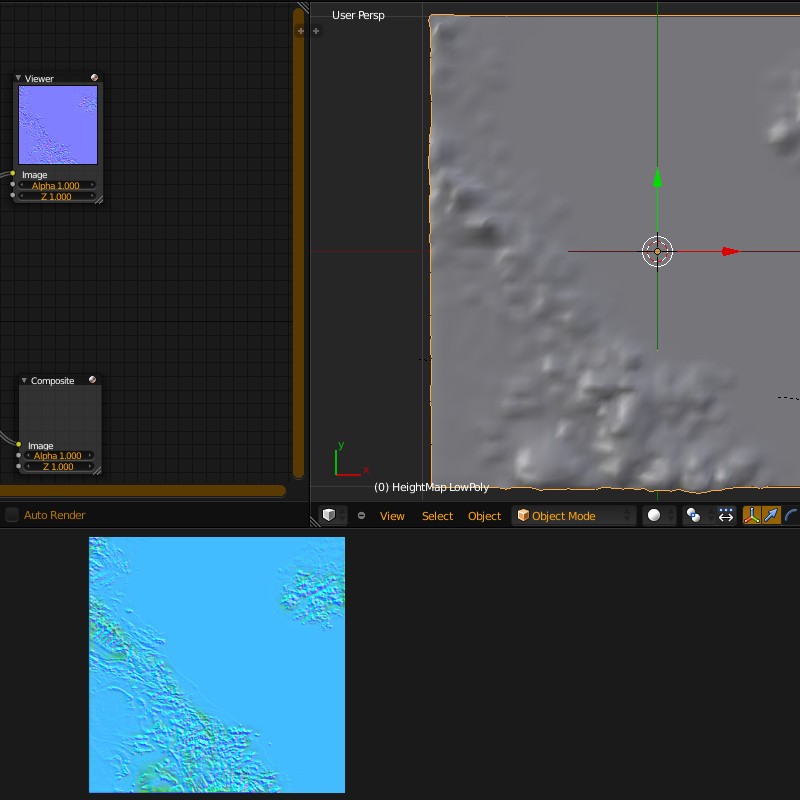Viewport: 800px width, 800px height.
Task: Click the sphere icon on the Viewer node header
Action: [94, 77]
